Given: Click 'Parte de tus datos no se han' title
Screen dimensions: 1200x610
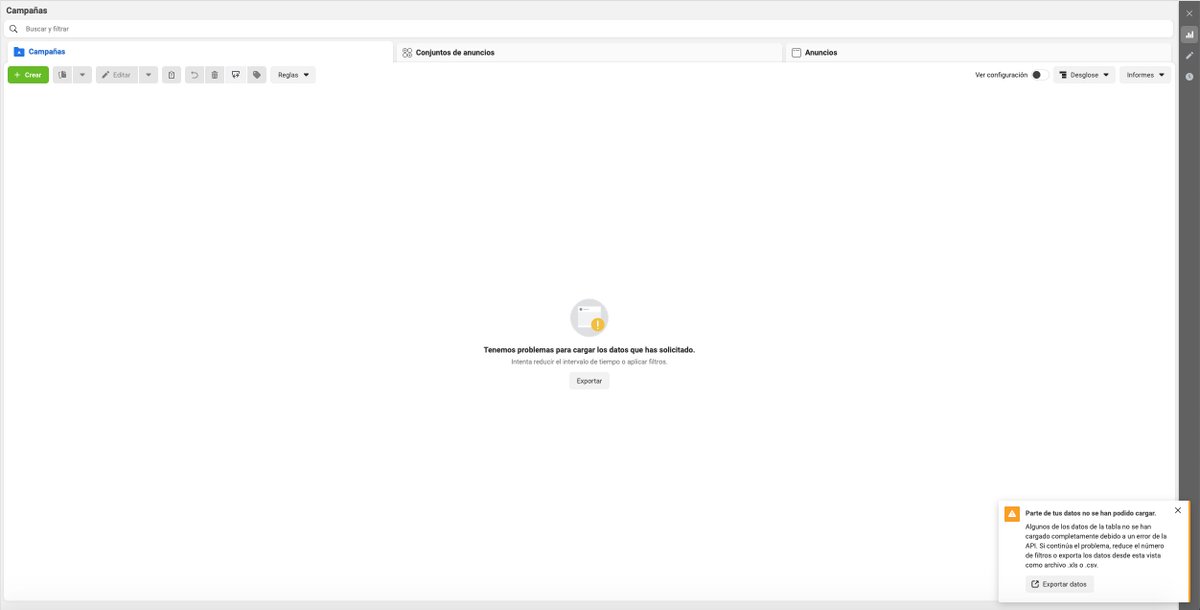Looking at the screenshot, I should pyautogui.click(x=1090, y=513).
